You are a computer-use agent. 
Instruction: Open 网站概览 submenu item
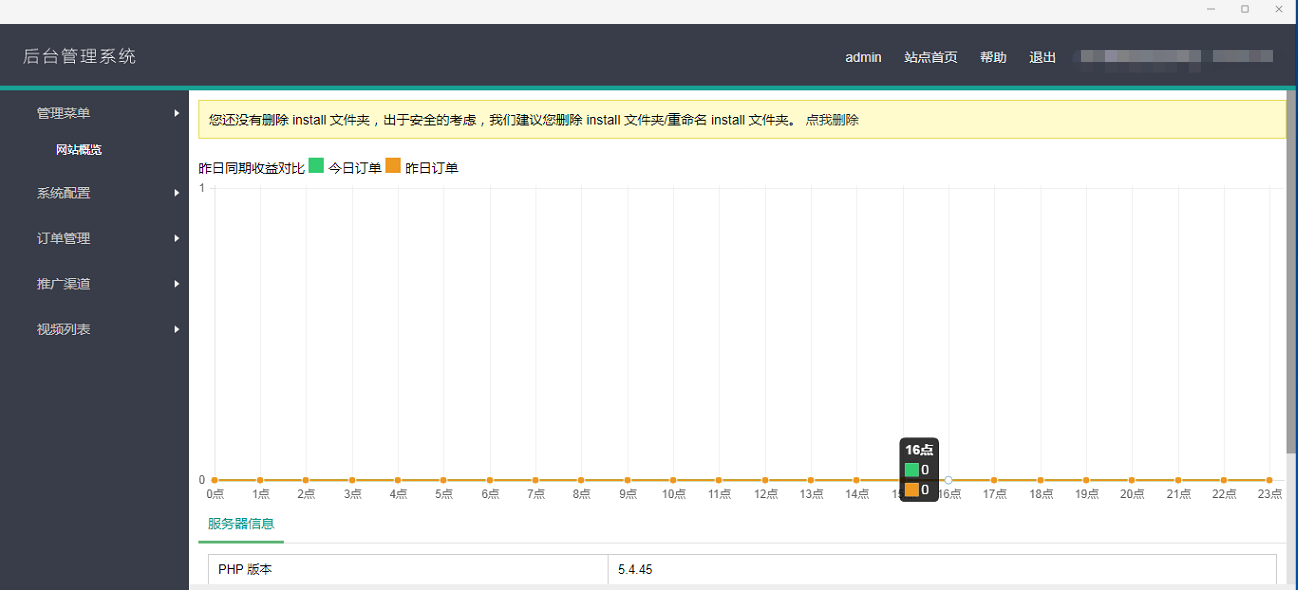pos(79,150)
